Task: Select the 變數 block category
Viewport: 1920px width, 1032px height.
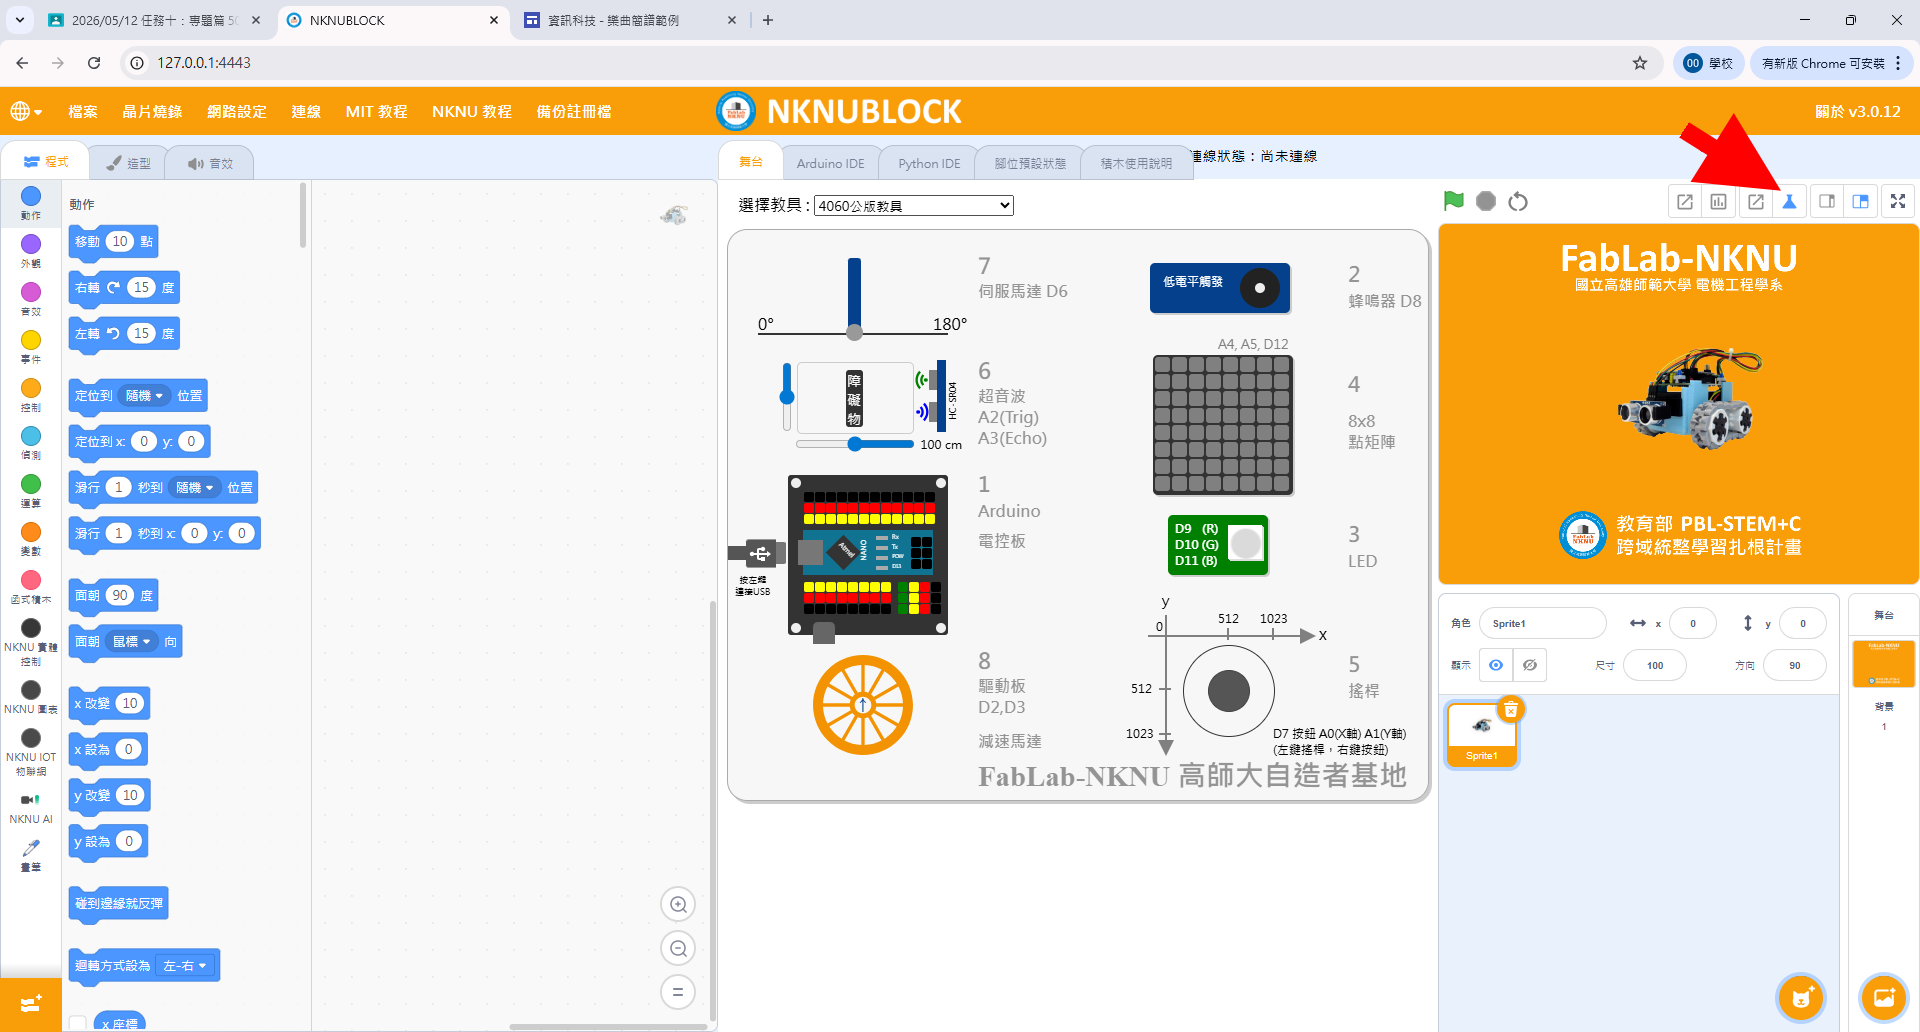Action: click(x=31, y=539)
